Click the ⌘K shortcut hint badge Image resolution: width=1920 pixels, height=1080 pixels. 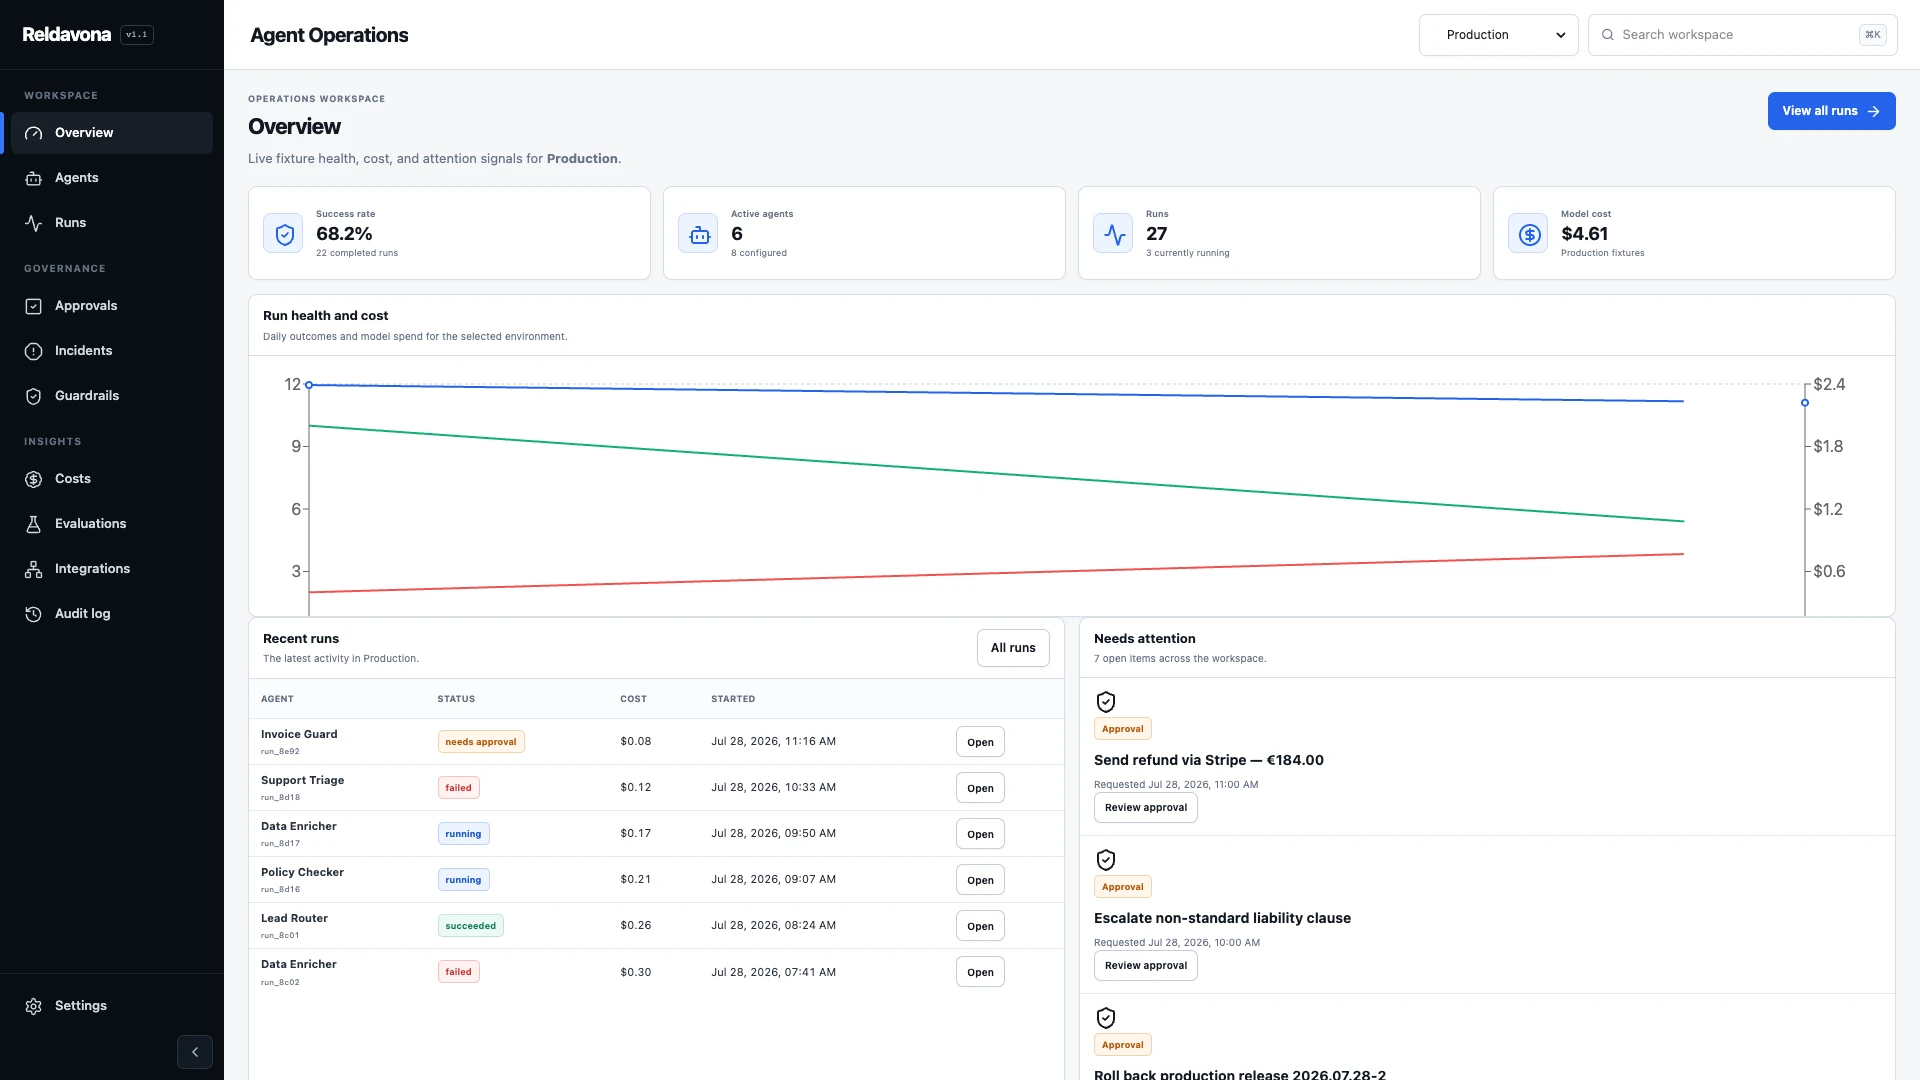1873,35
